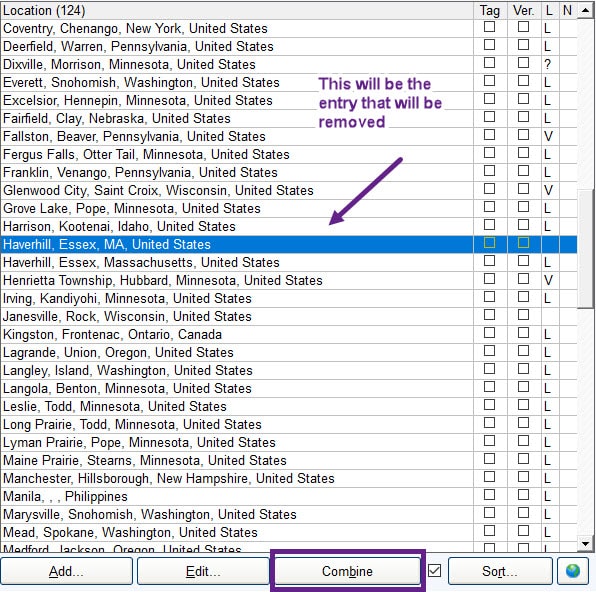Toggle the checkbox next to Combine

[x=434, y=571]
